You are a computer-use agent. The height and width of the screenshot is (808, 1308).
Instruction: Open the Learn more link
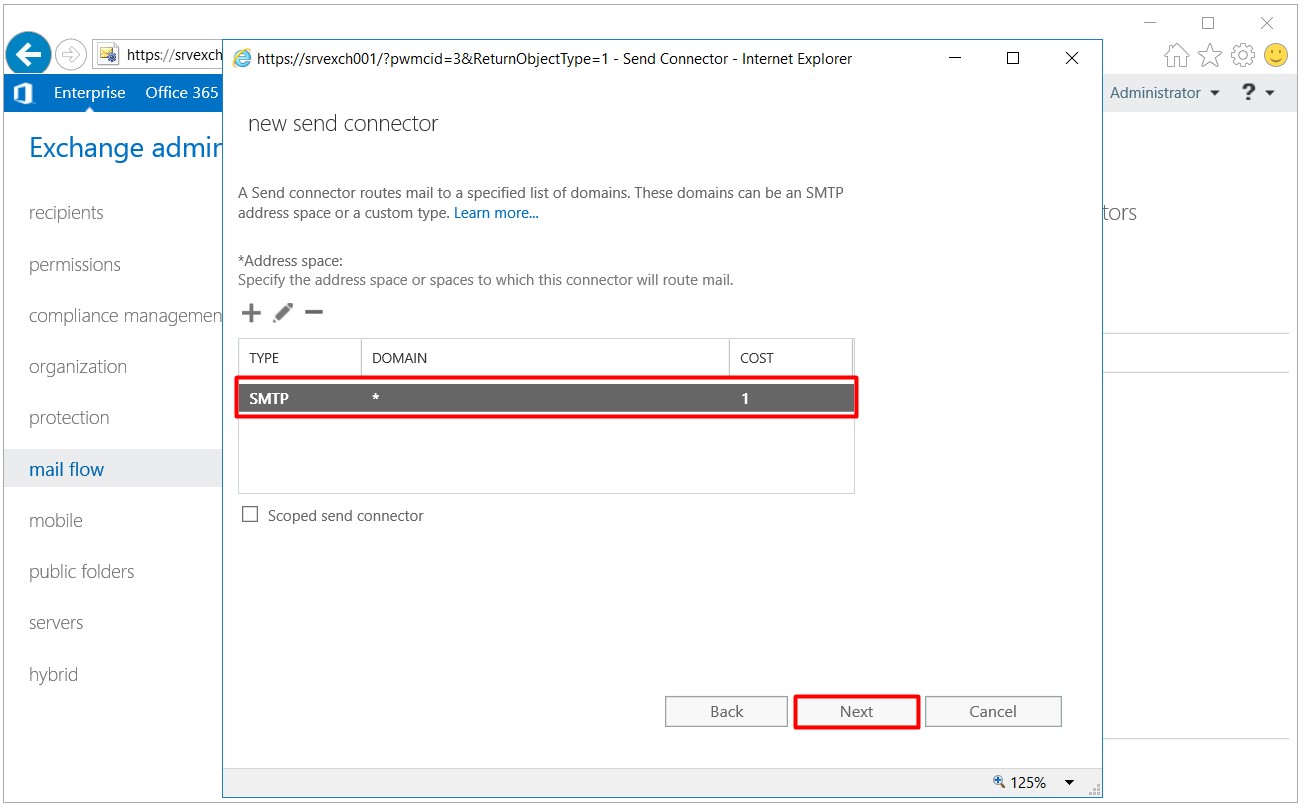tap(496, 213)
